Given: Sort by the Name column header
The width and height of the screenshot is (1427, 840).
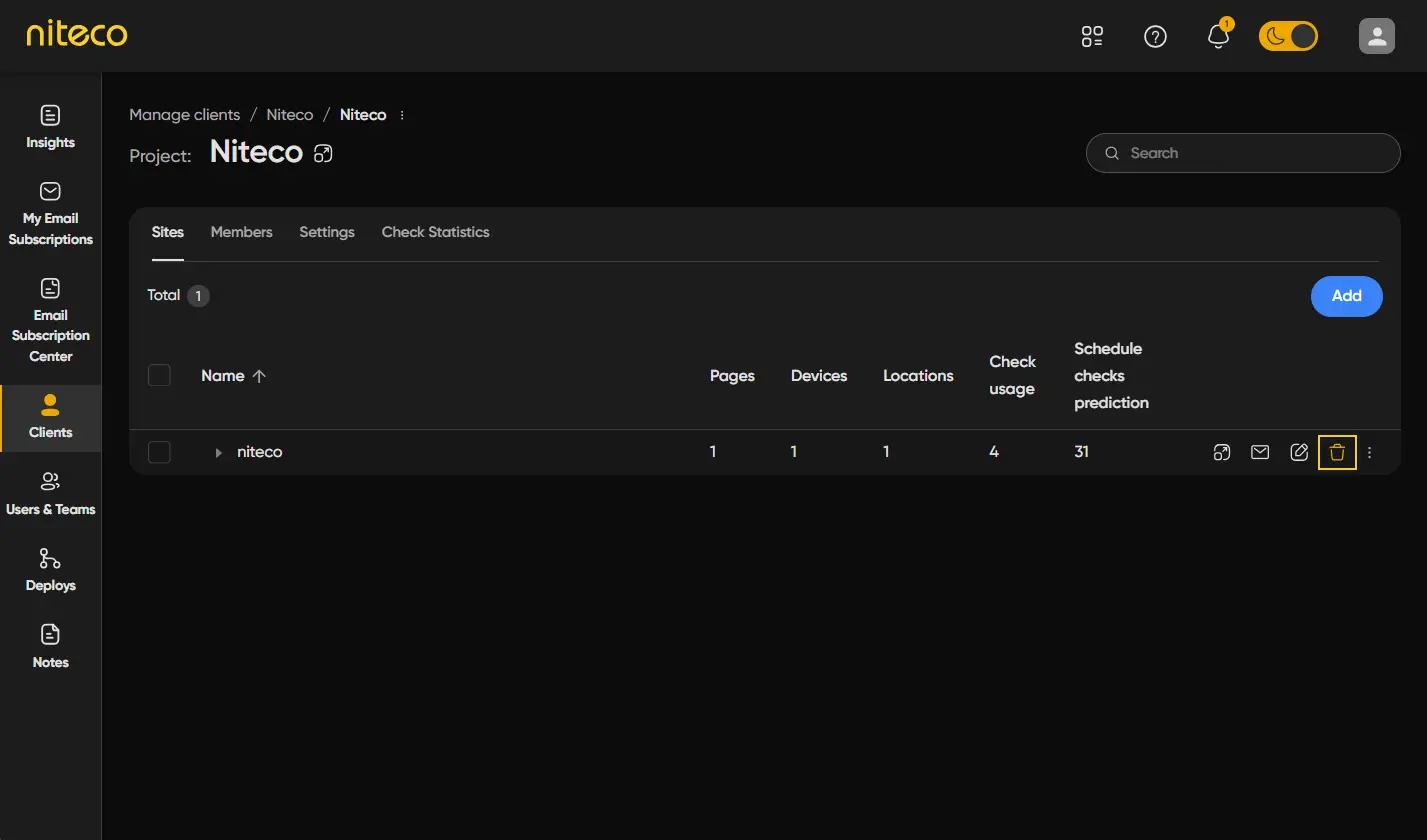Looking at the screenshot, I should point(233,376).
